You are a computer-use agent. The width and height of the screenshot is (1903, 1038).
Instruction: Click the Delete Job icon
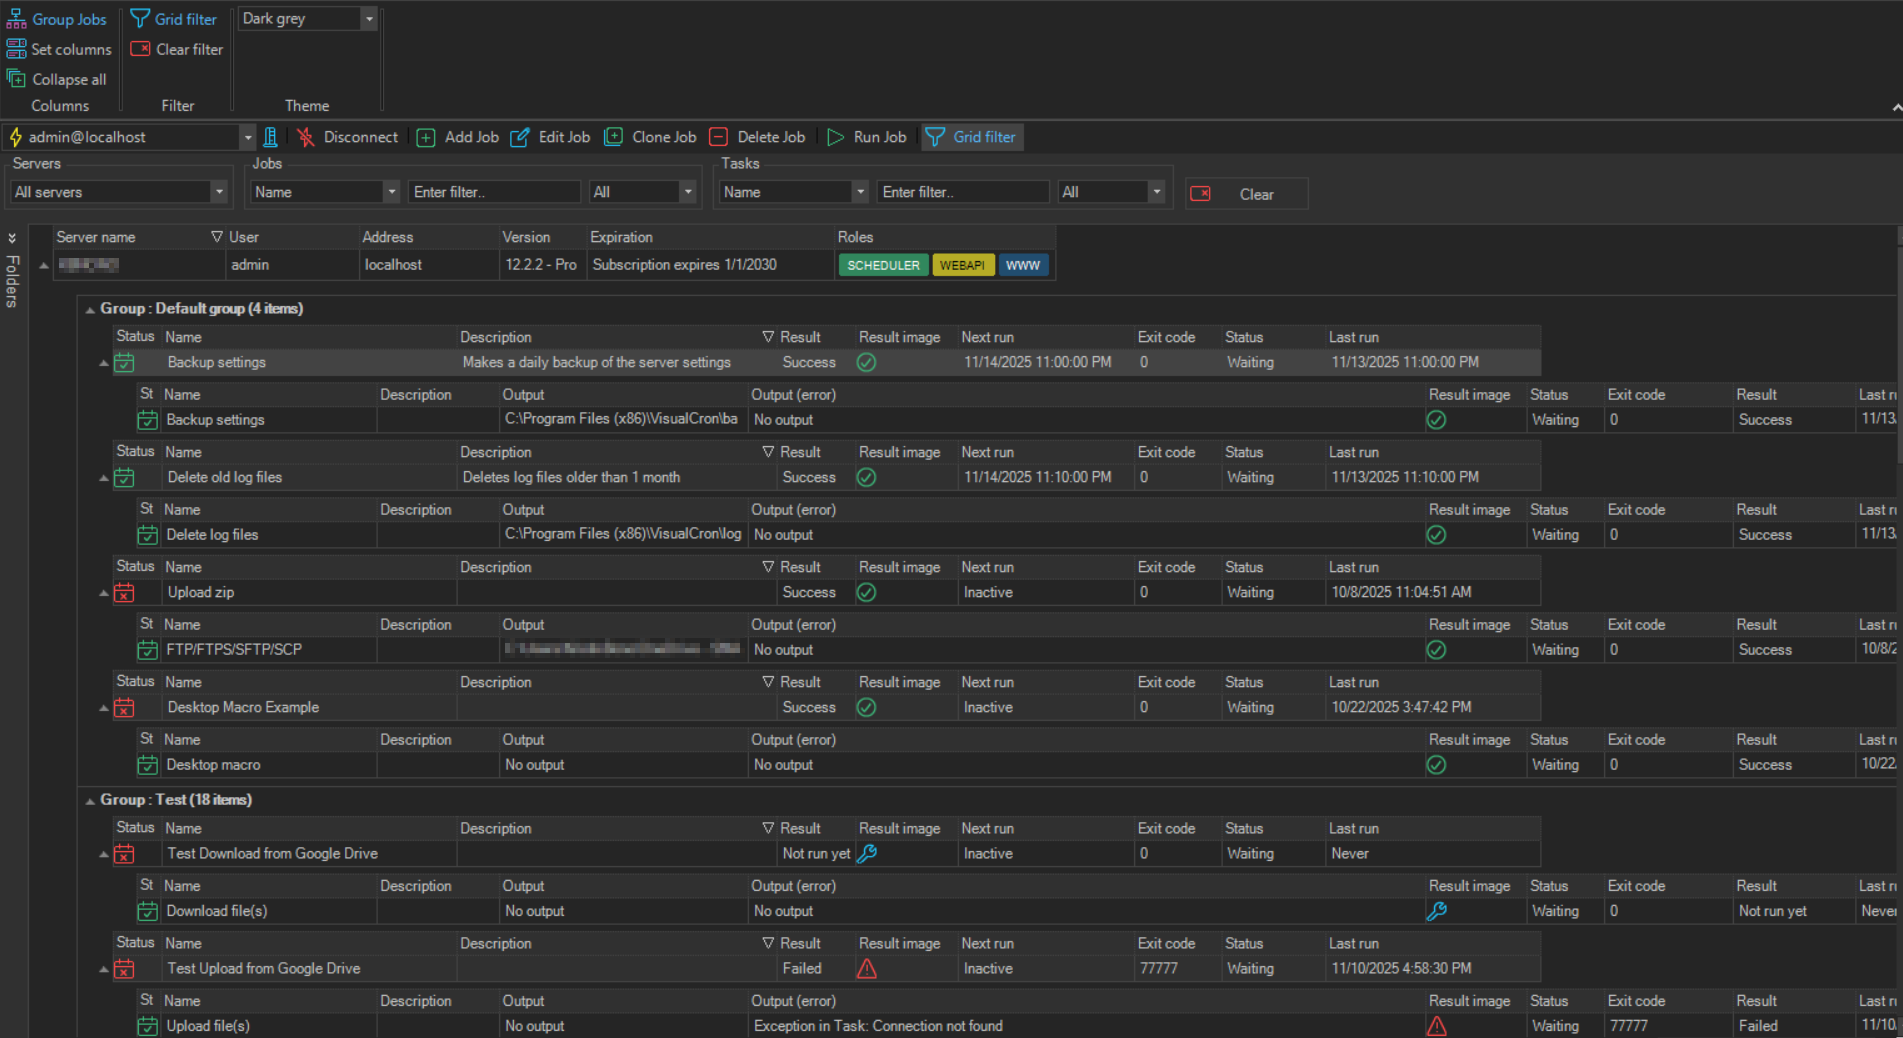click(718, 138)
